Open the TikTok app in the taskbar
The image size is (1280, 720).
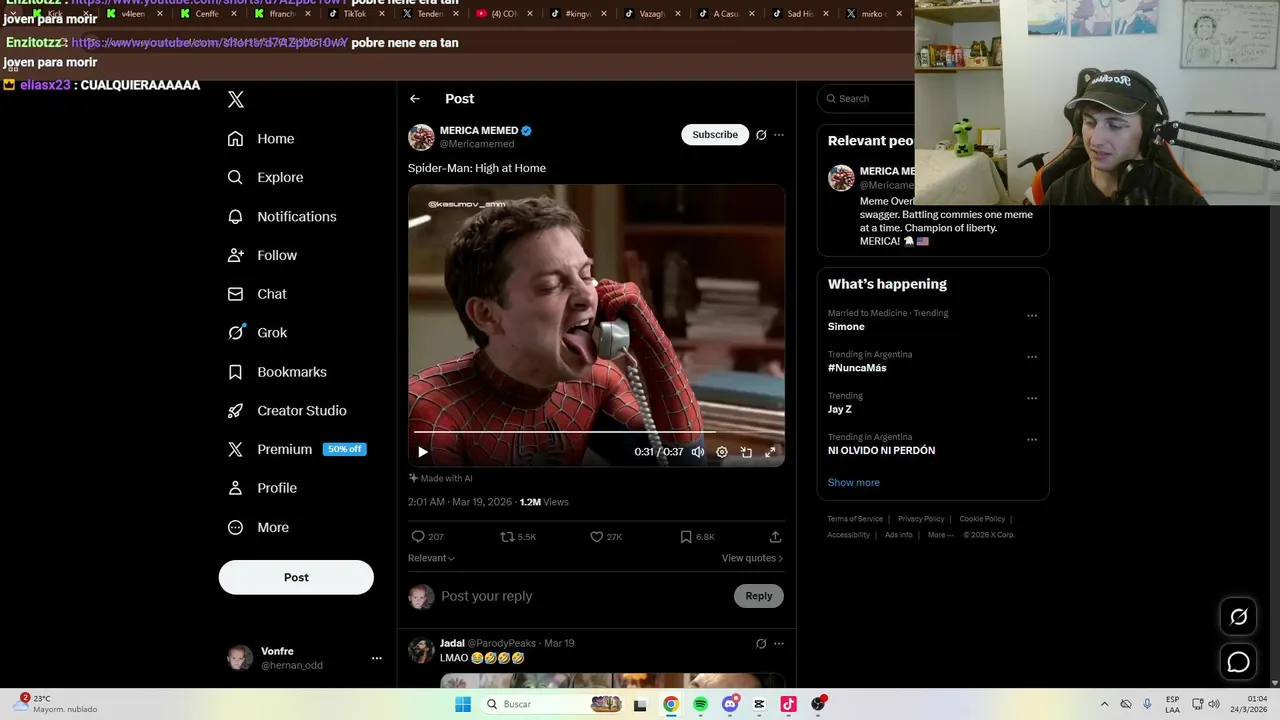pos(788,704)
